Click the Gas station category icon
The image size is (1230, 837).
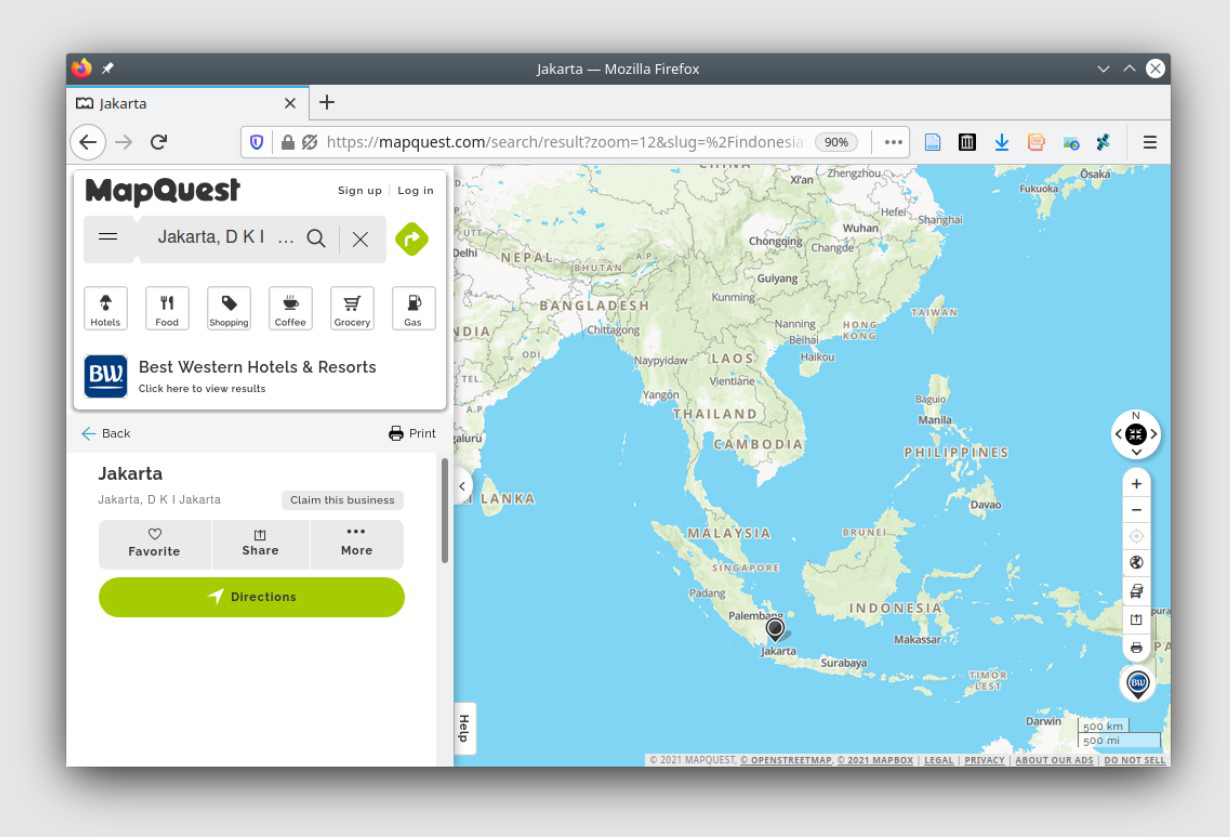(x=413, y=307)
